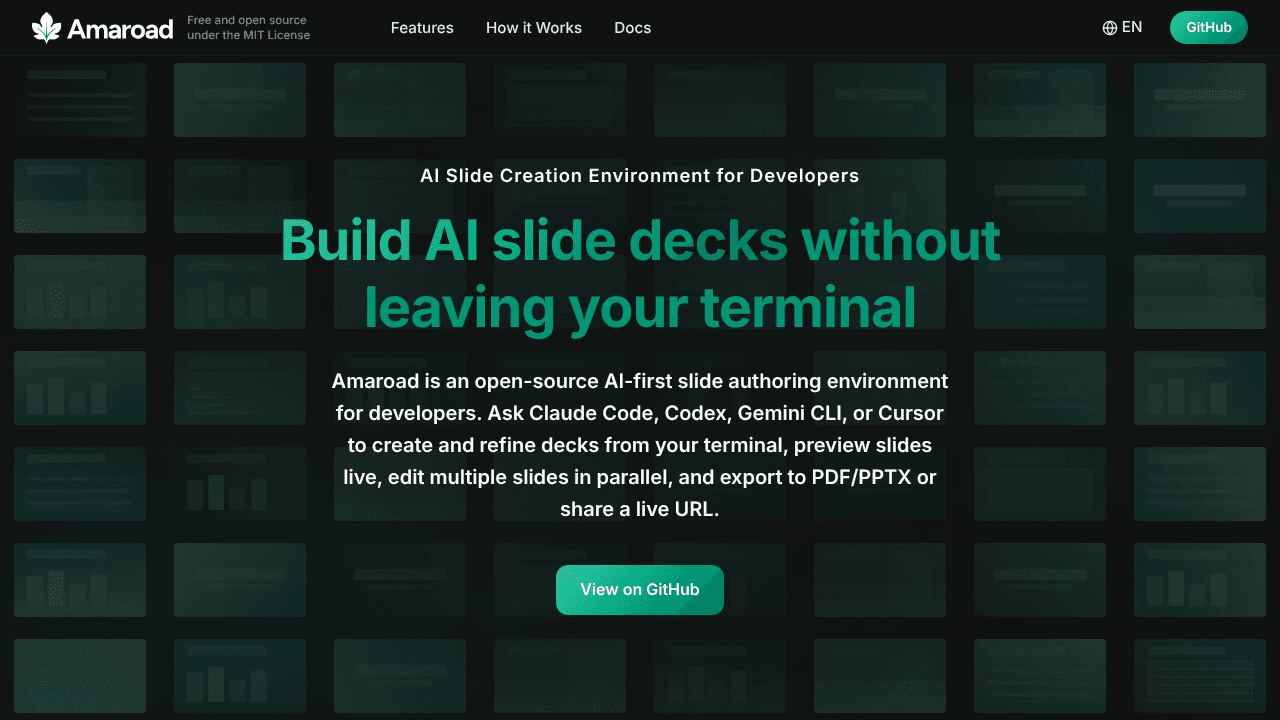Click the Amaroad description paragraph
Viewport: 1280px width, 720px height.
pos(640,445)
